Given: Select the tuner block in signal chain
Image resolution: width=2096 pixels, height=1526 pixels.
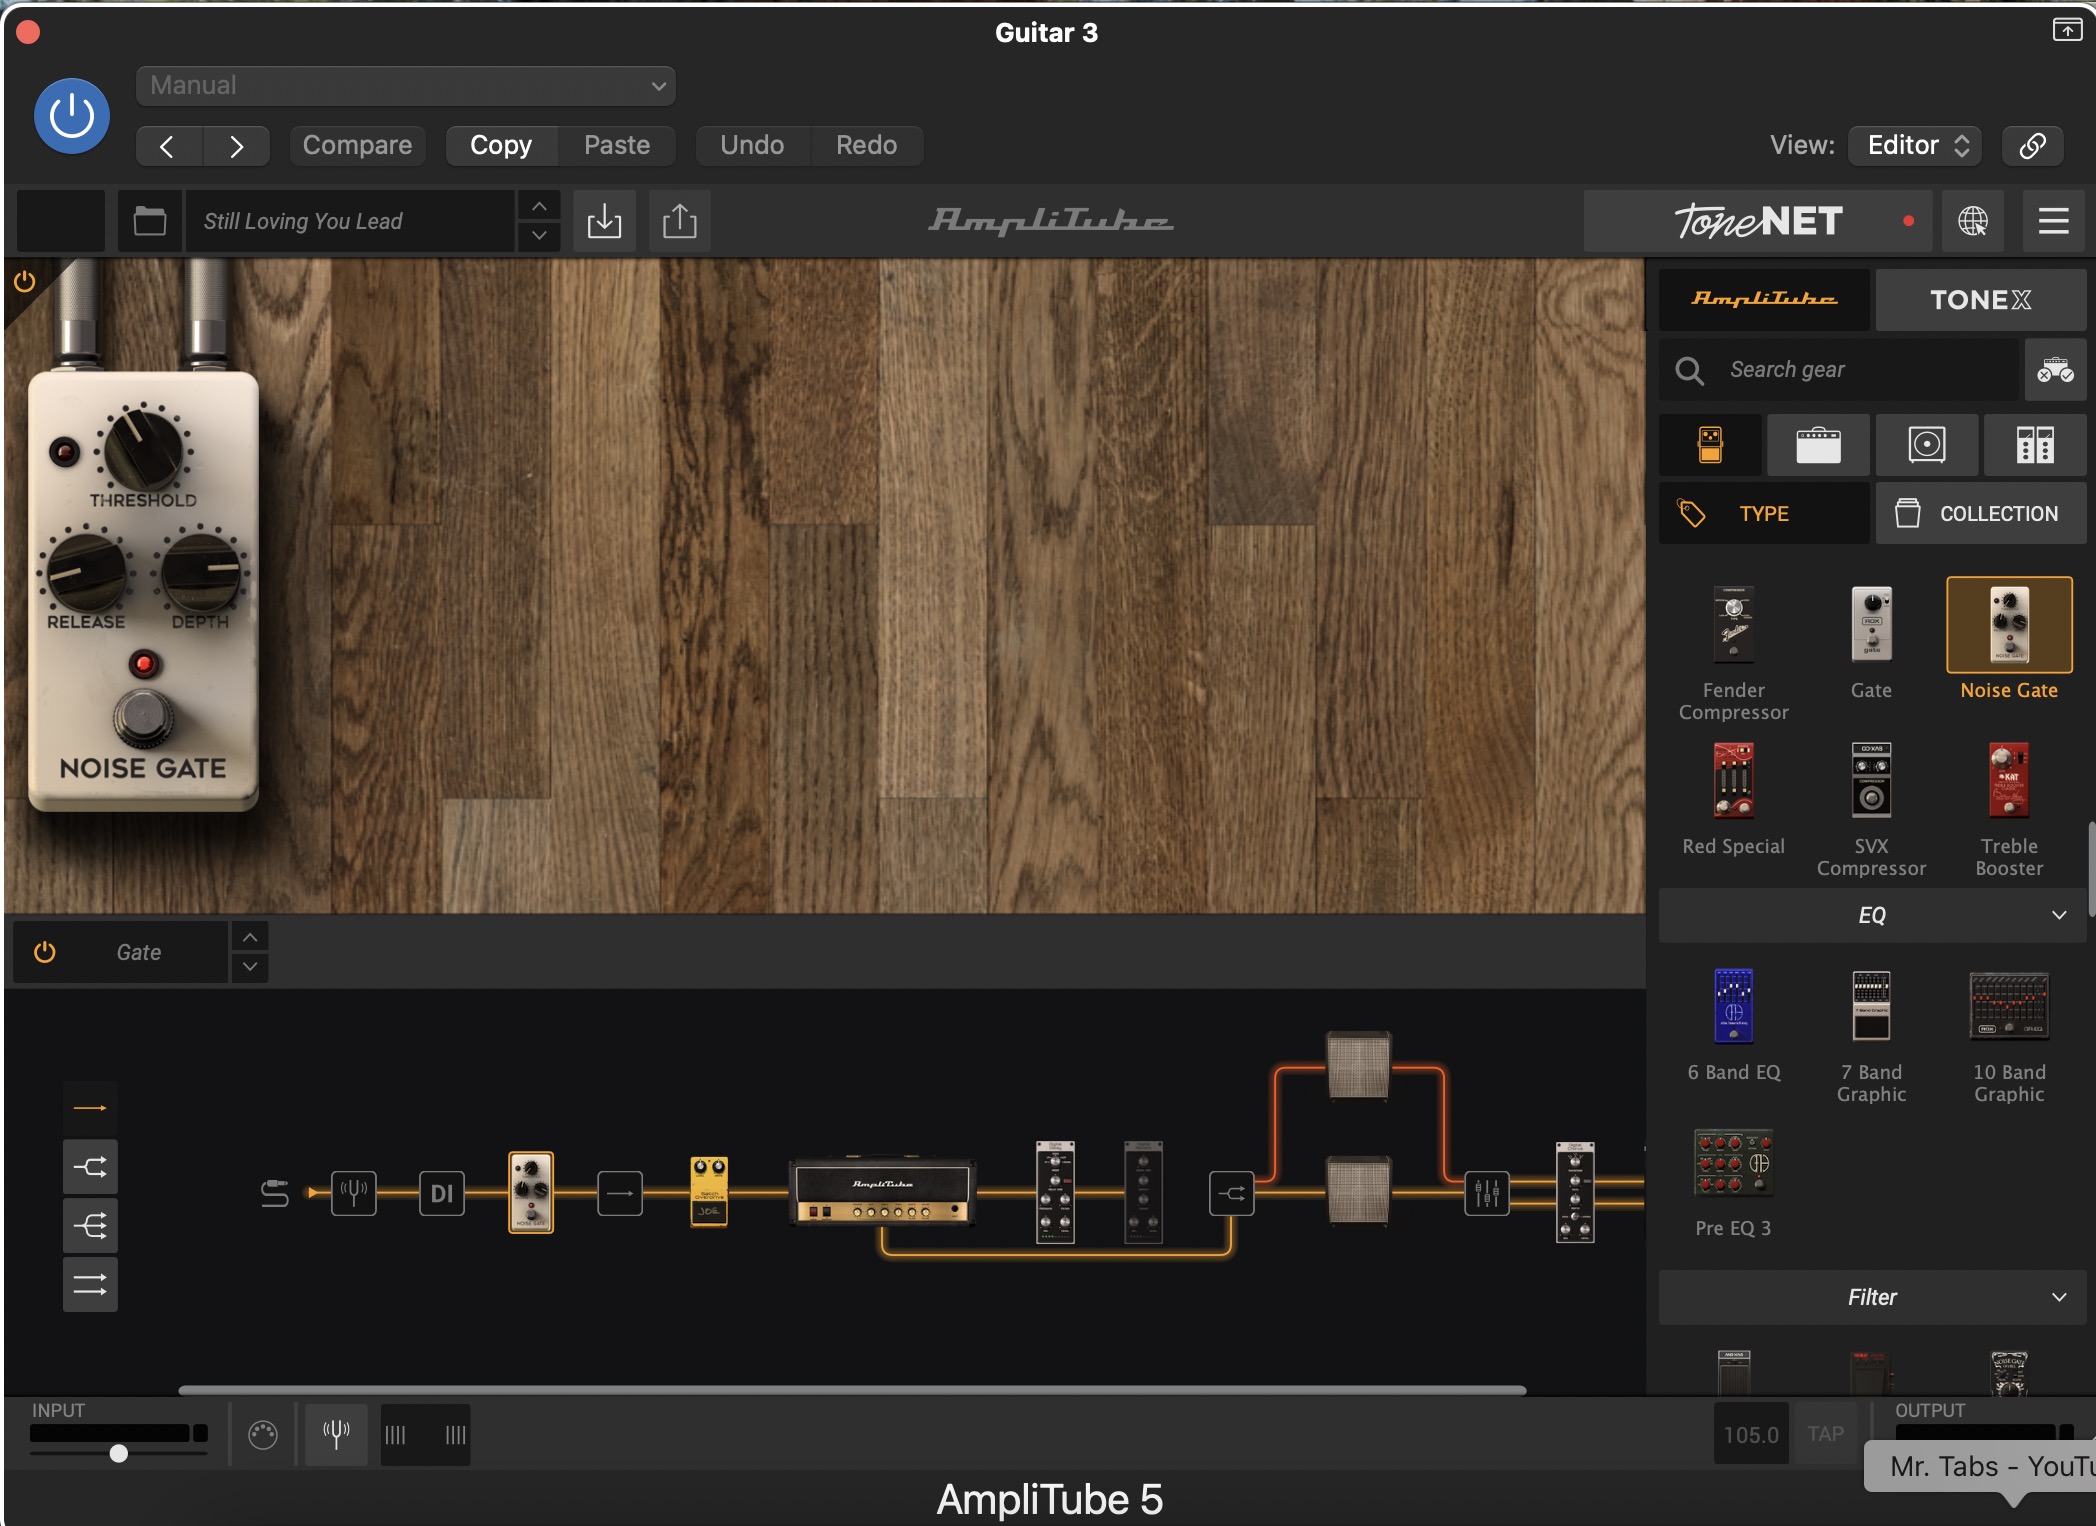Looking at the screenshot, I should pos(354,1193).
